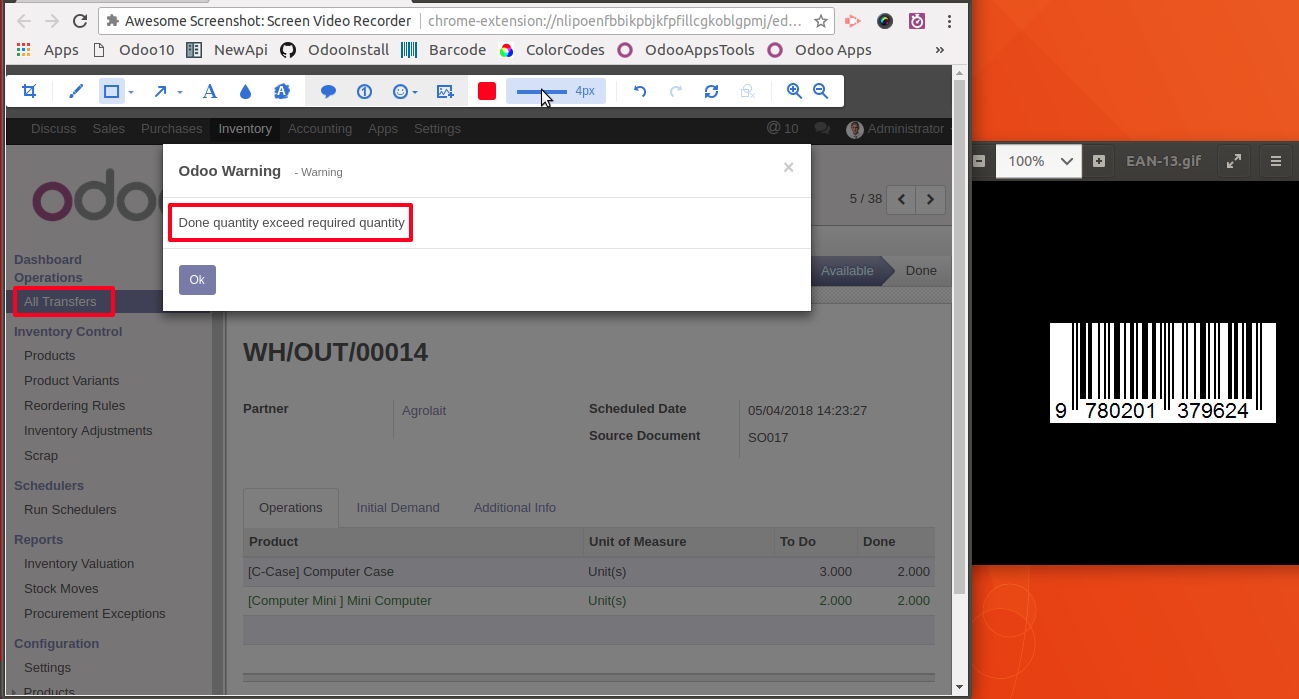The height and width of the screenshot is (699, 1299).
Task: Open the red color swatch picker
Action: pyautogui.click(x=487, y=91)
